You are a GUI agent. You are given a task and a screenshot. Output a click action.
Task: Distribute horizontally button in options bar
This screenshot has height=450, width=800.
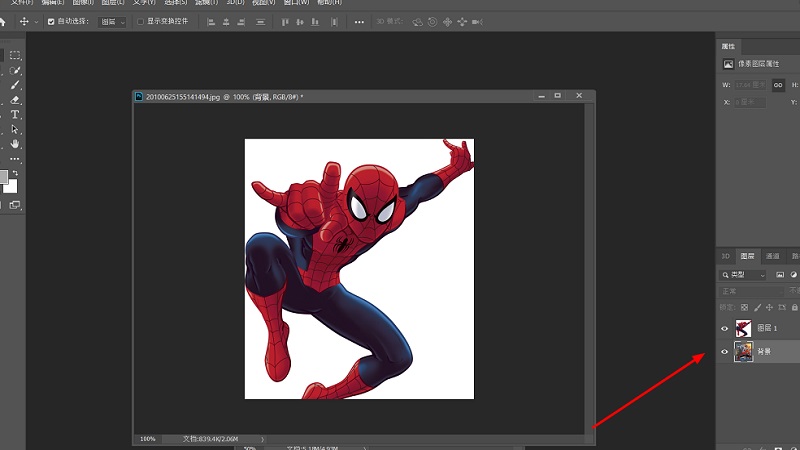[x=334, y=22]
